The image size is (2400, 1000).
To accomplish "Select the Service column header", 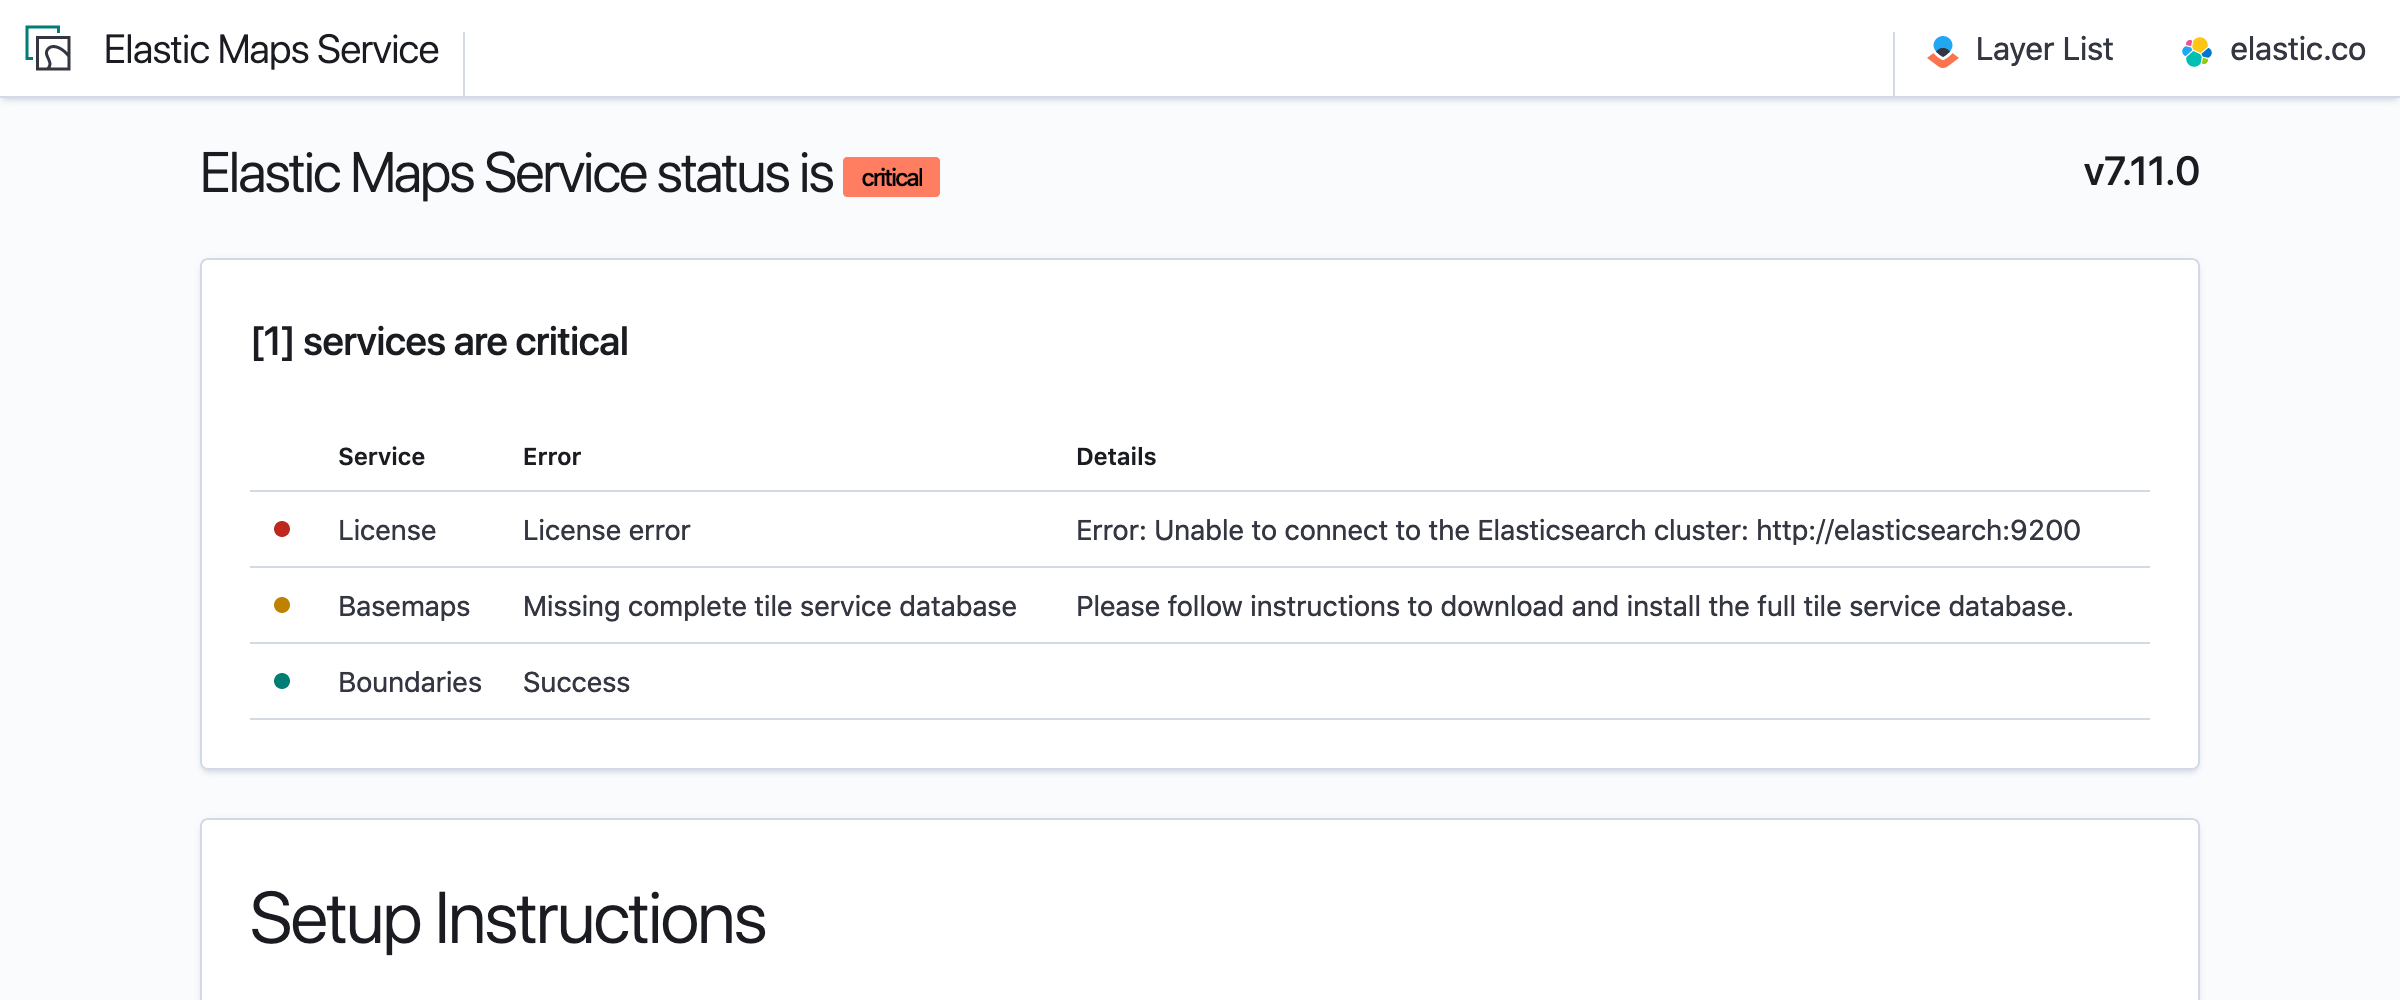I will 381,456.
